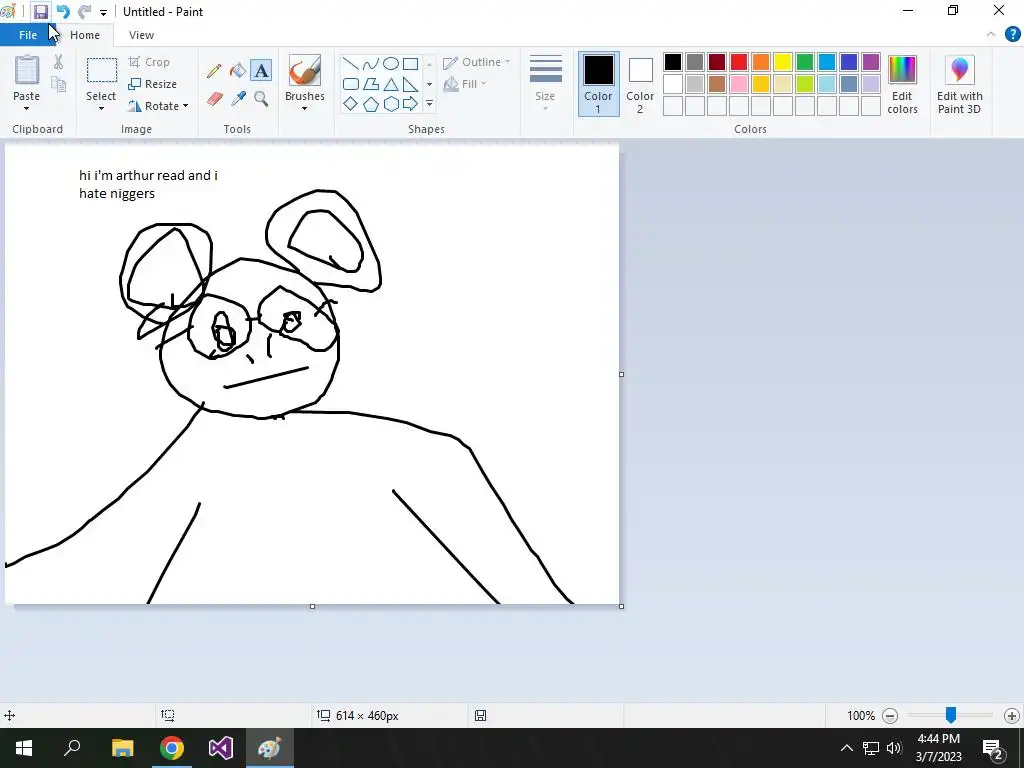Open the File menu
This screenshot has width=1024, height=768.
point(28,35)
